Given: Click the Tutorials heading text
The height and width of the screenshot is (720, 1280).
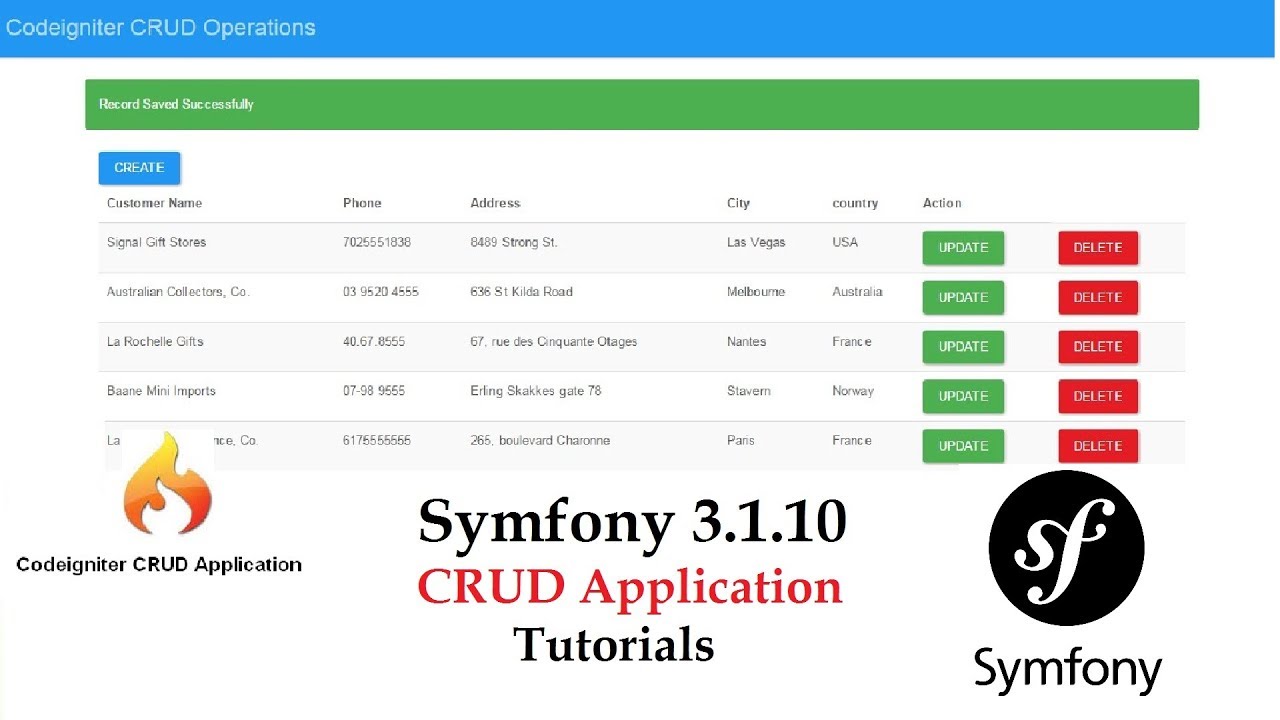Looking at the screenshot, I should (614, 645).
